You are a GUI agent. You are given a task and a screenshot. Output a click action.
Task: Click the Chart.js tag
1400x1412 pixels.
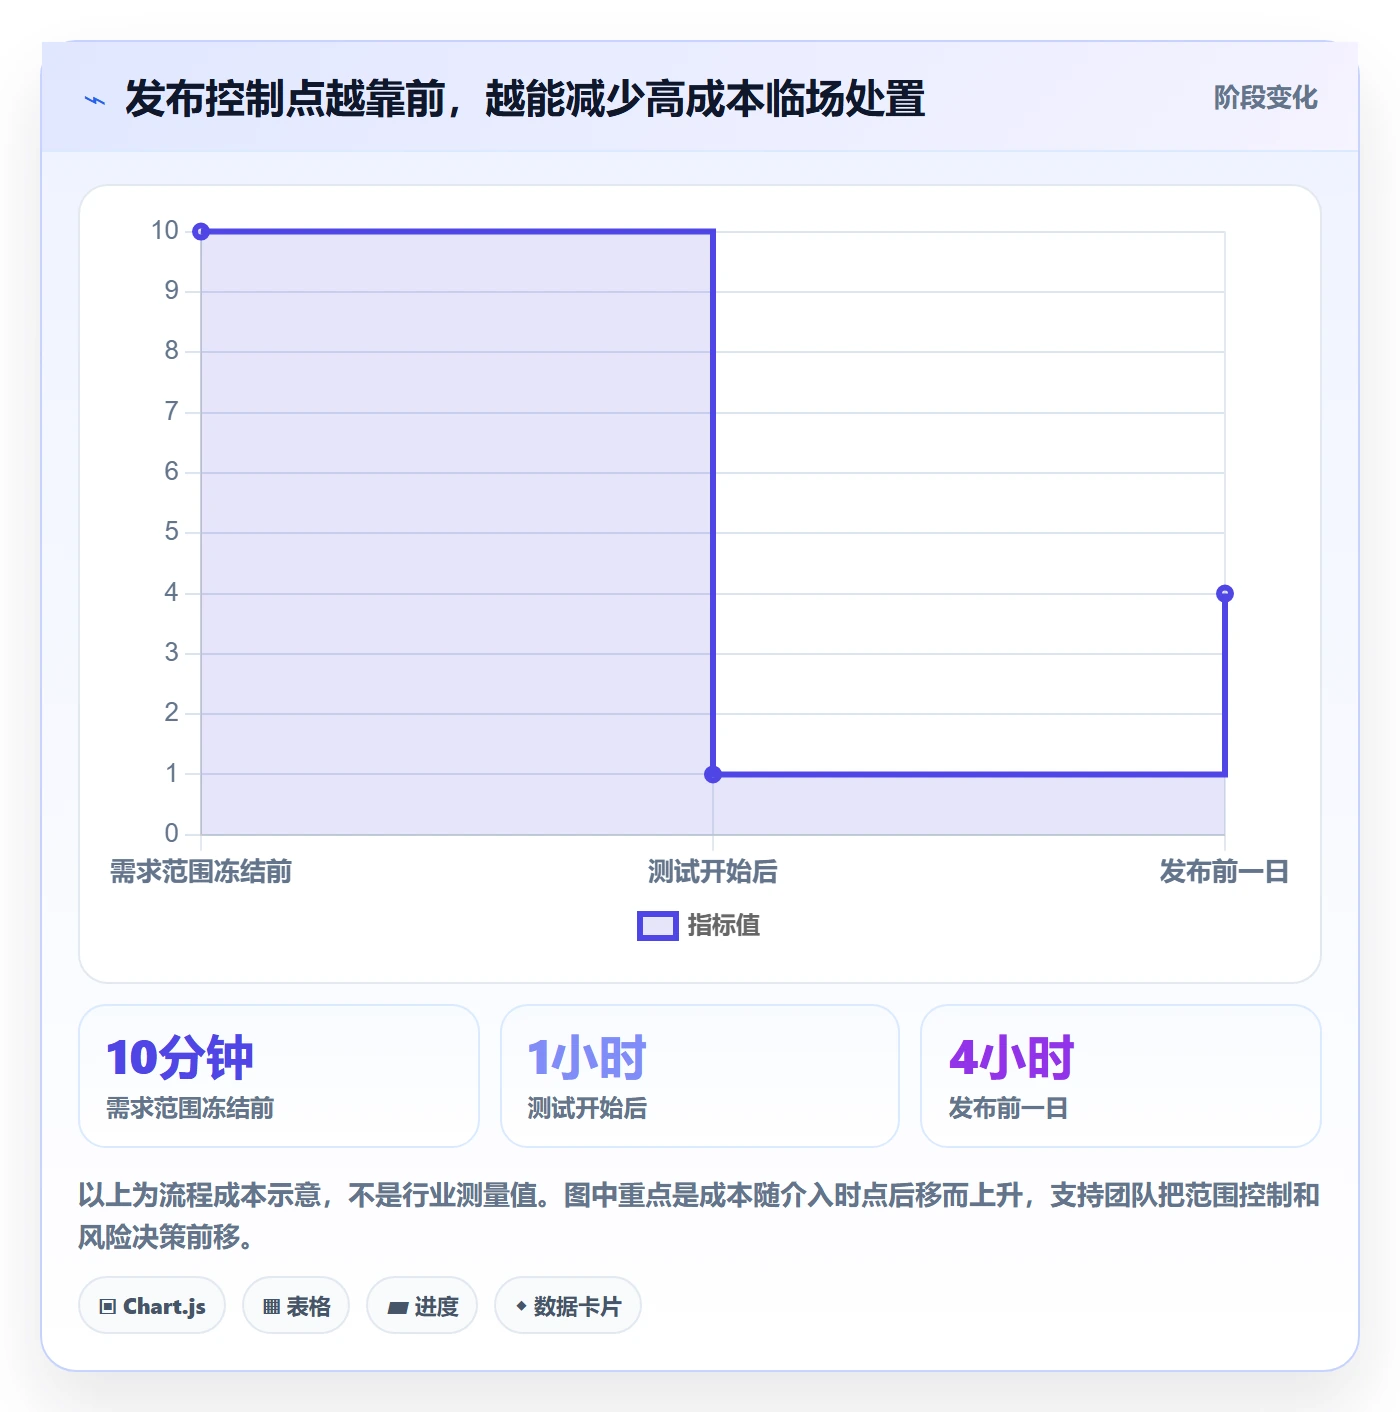(152, 1306)
